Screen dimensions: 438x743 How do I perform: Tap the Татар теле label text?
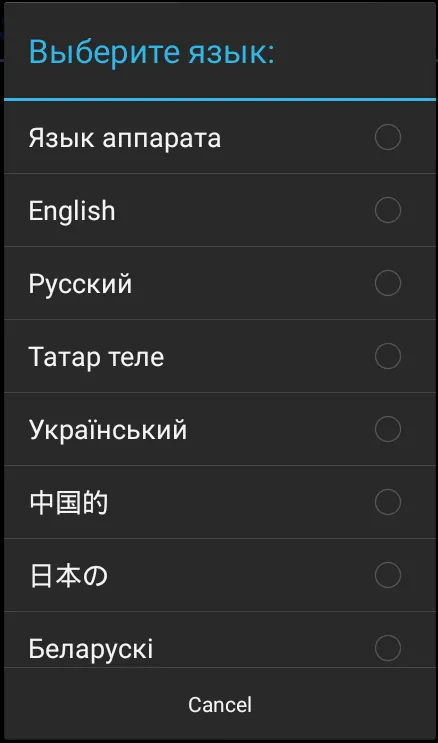pos(96,357)
